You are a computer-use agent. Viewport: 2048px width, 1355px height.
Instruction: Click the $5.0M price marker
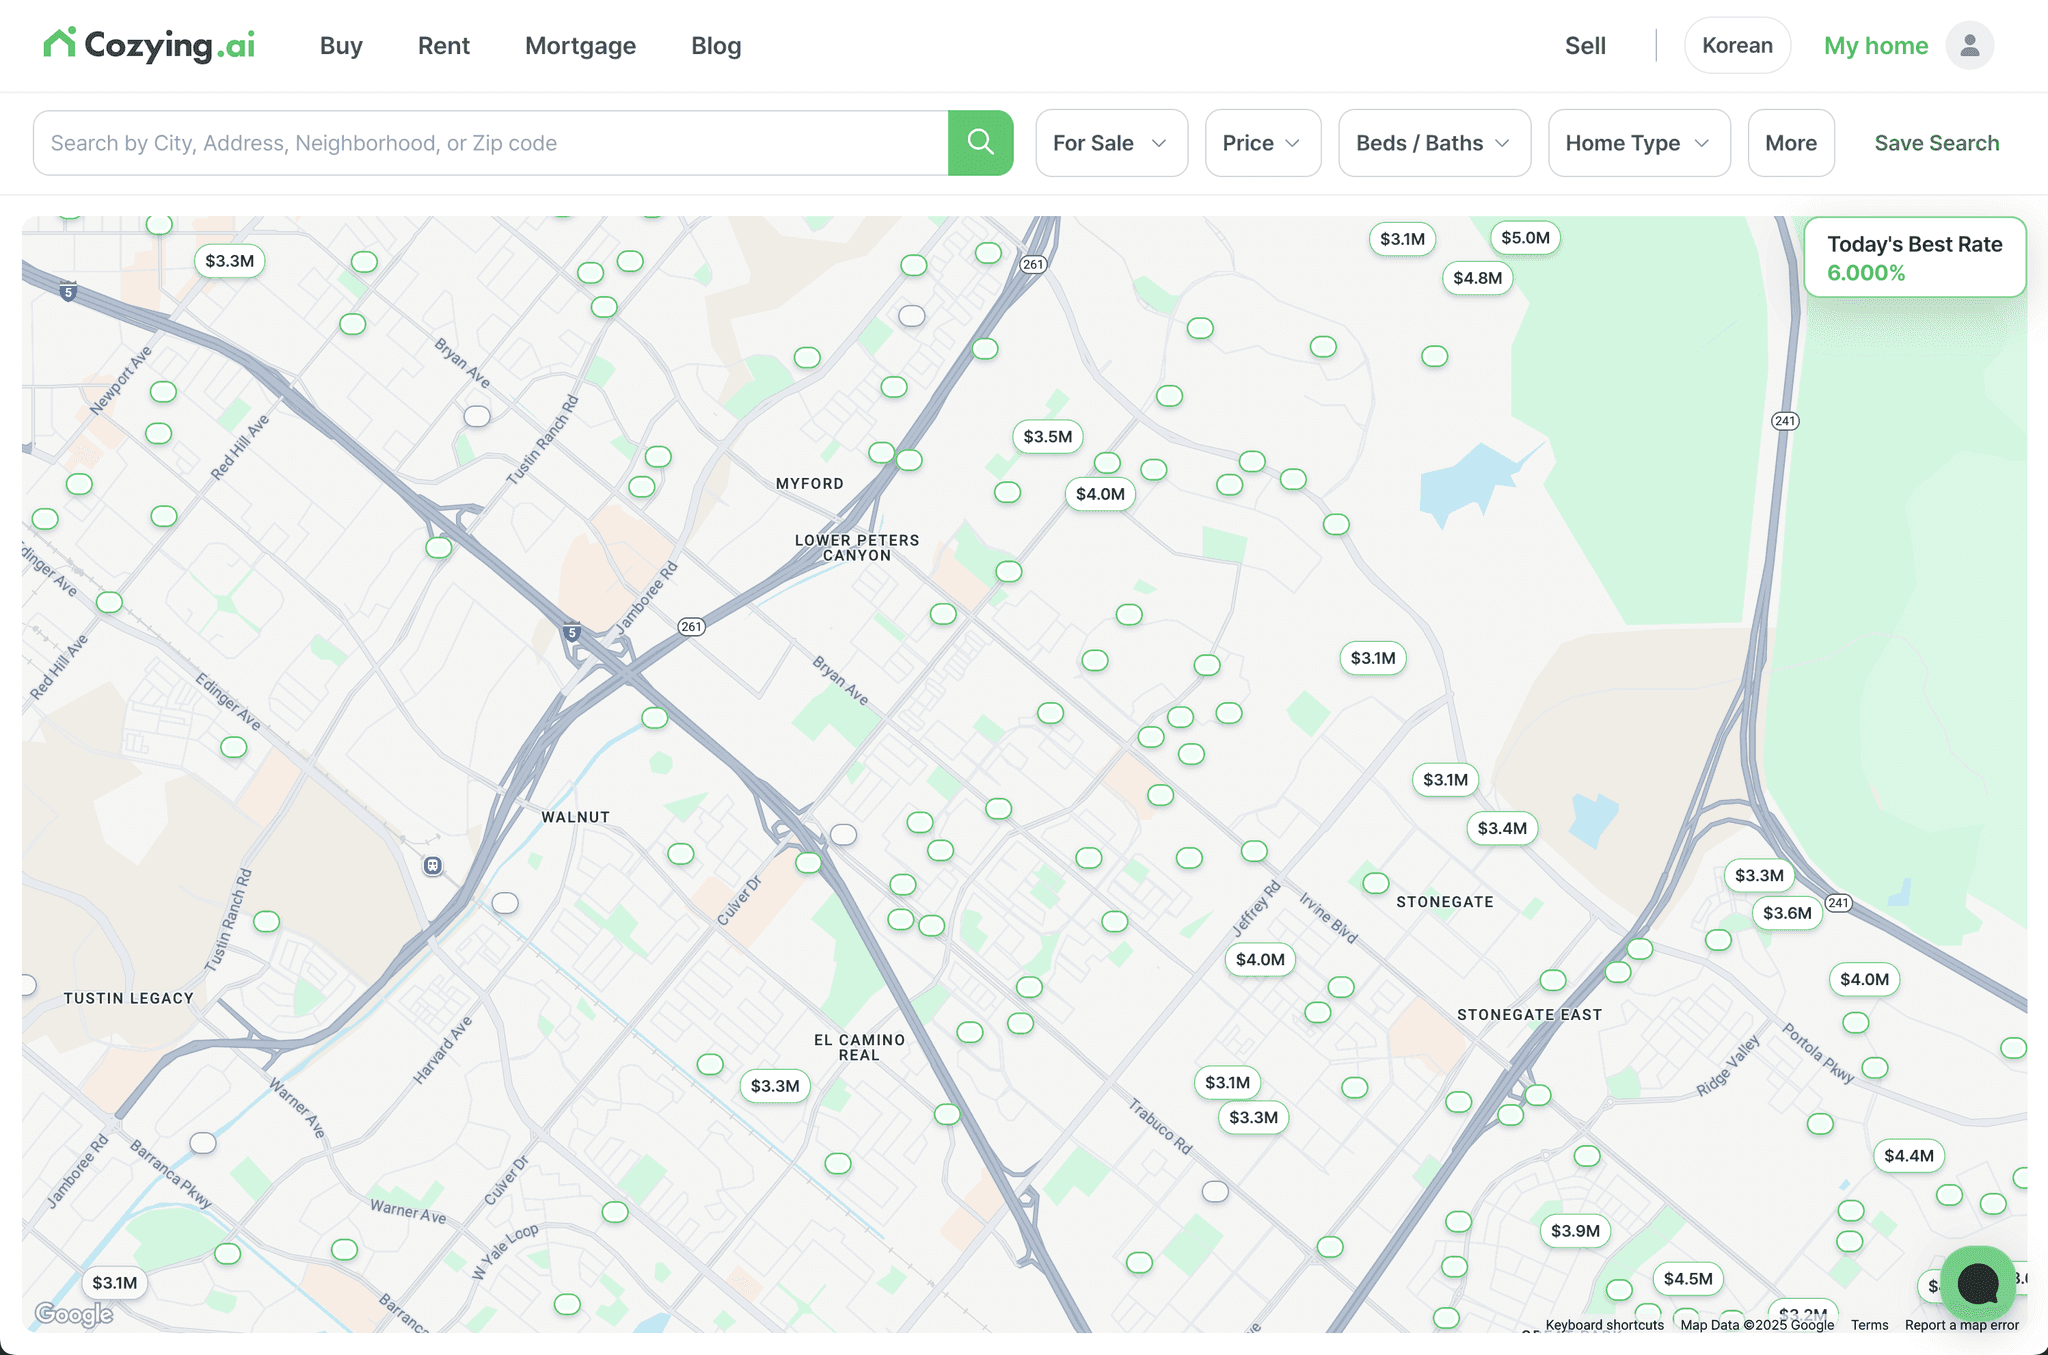pyautogui.click(x=1524, y=238)
